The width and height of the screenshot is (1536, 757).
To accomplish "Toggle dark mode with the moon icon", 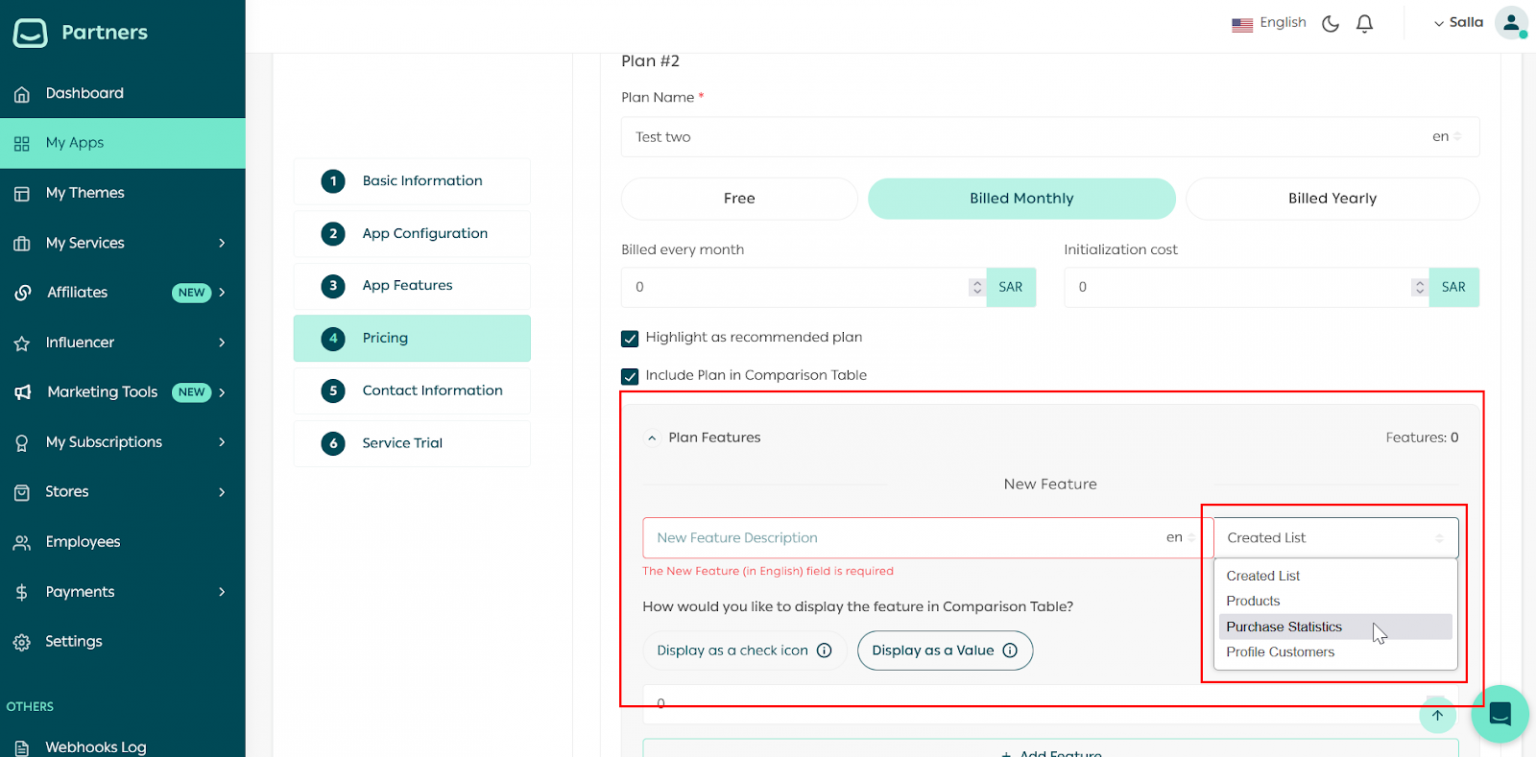I will (1330, 22).
